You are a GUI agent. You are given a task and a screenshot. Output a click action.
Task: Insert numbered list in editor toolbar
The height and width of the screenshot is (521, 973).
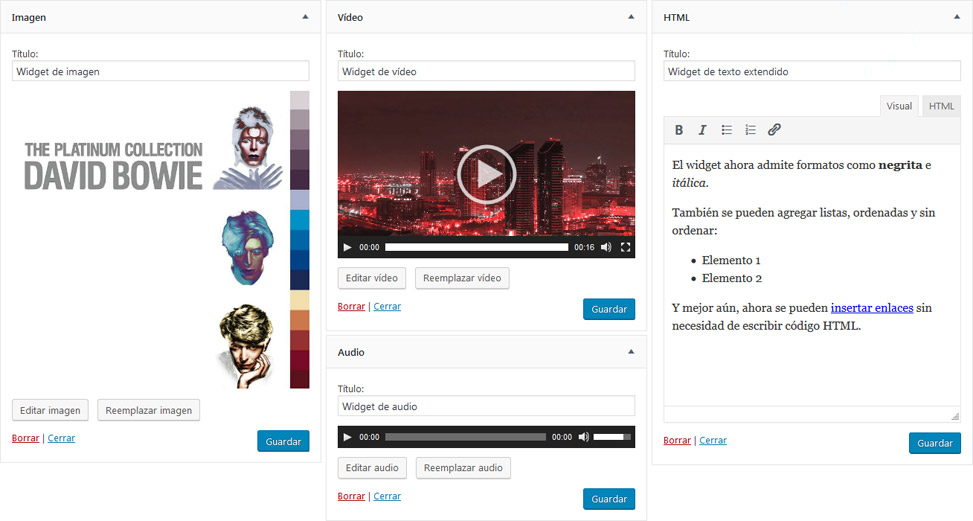750,130
